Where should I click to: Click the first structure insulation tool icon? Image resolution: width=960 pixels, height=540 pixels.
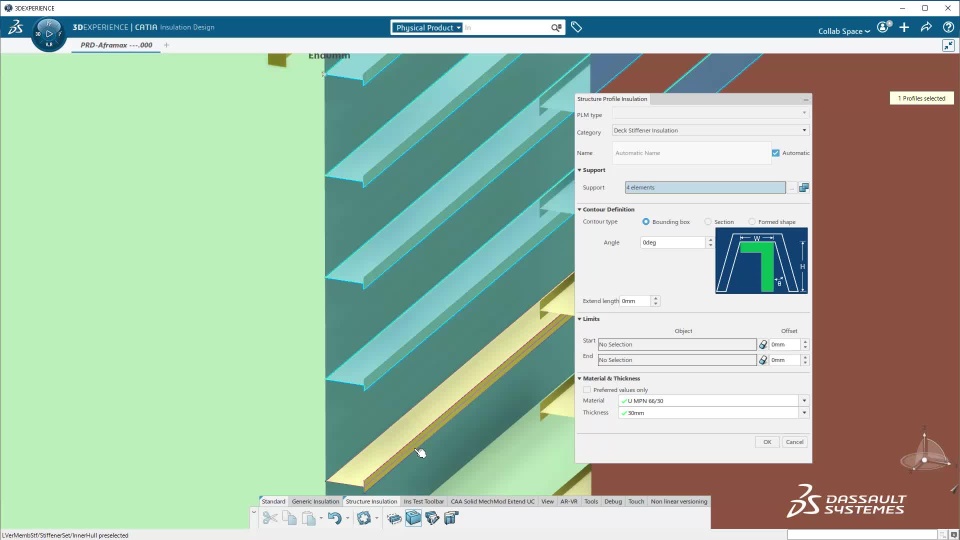pos(394,518)
